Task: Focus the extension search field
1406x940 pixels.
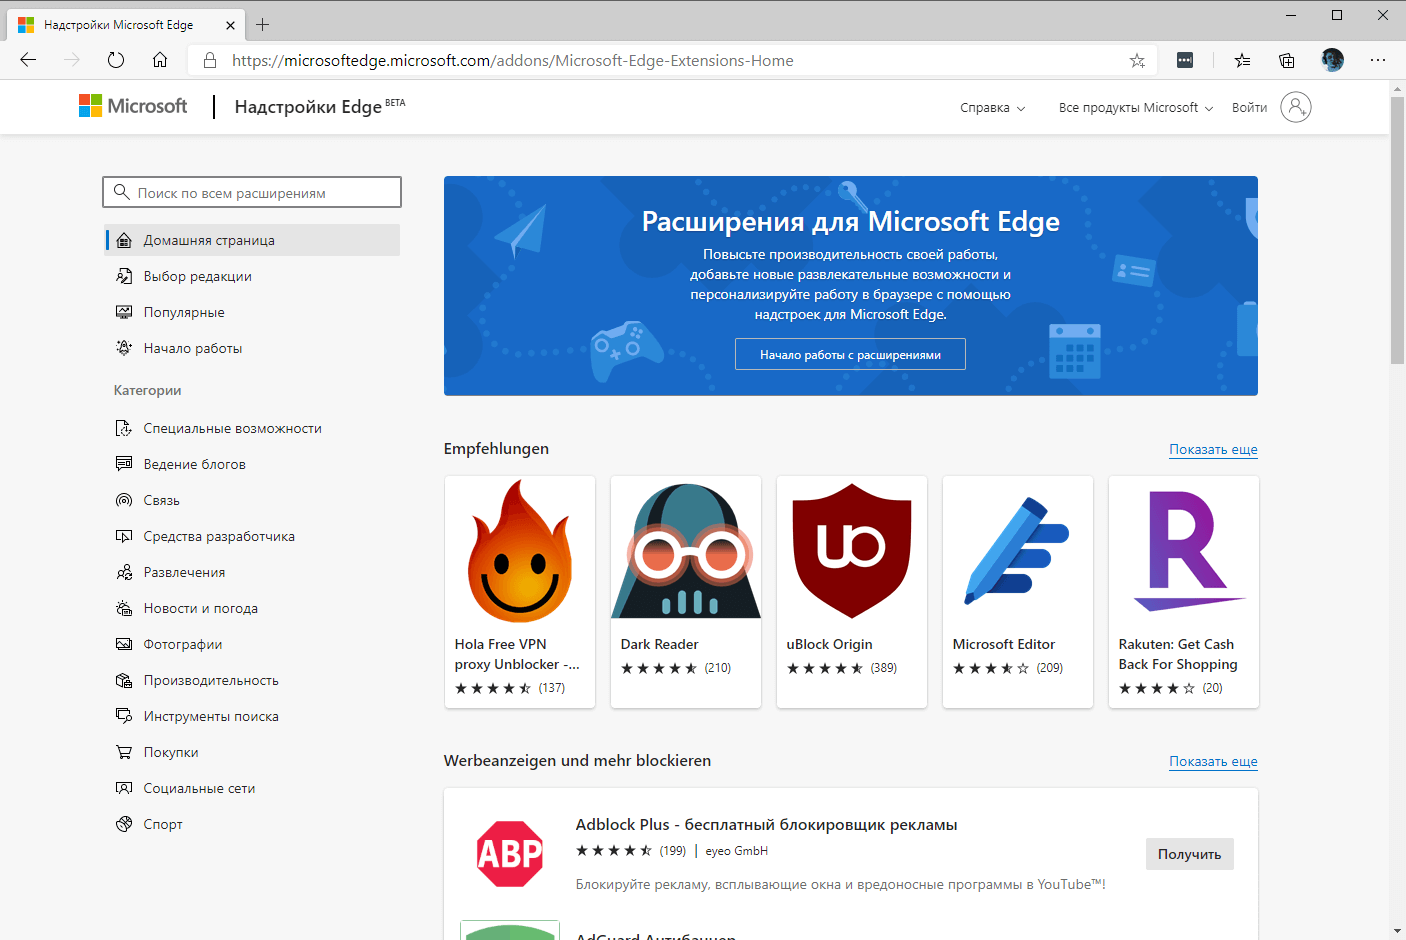Action: pos(252,192)
